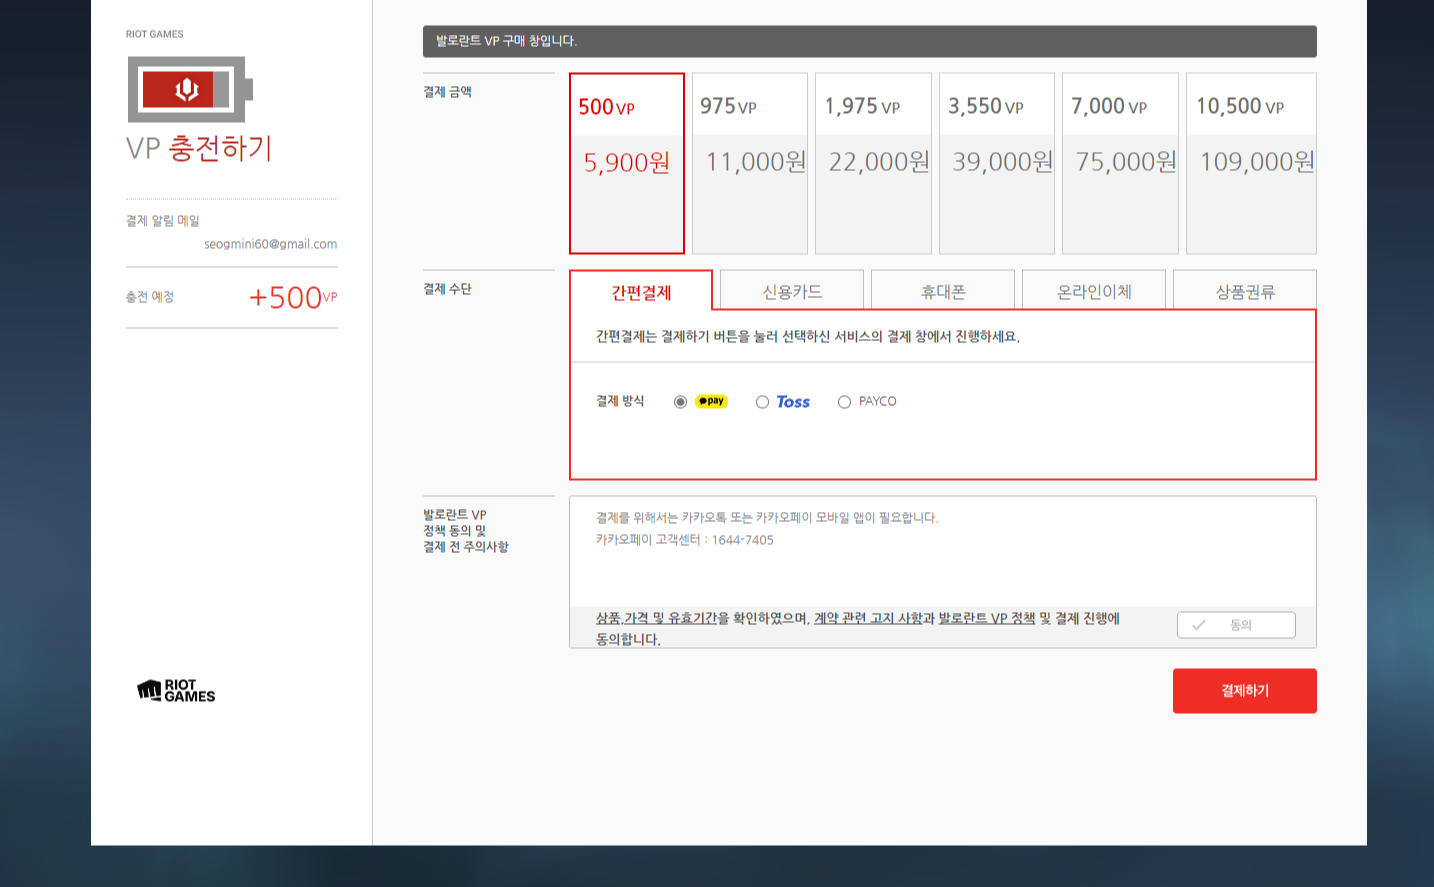The image size is (1434, 887).
Task: Choose the 7,000 VP package for 75,000원
Action: (x=1120, y=163)
